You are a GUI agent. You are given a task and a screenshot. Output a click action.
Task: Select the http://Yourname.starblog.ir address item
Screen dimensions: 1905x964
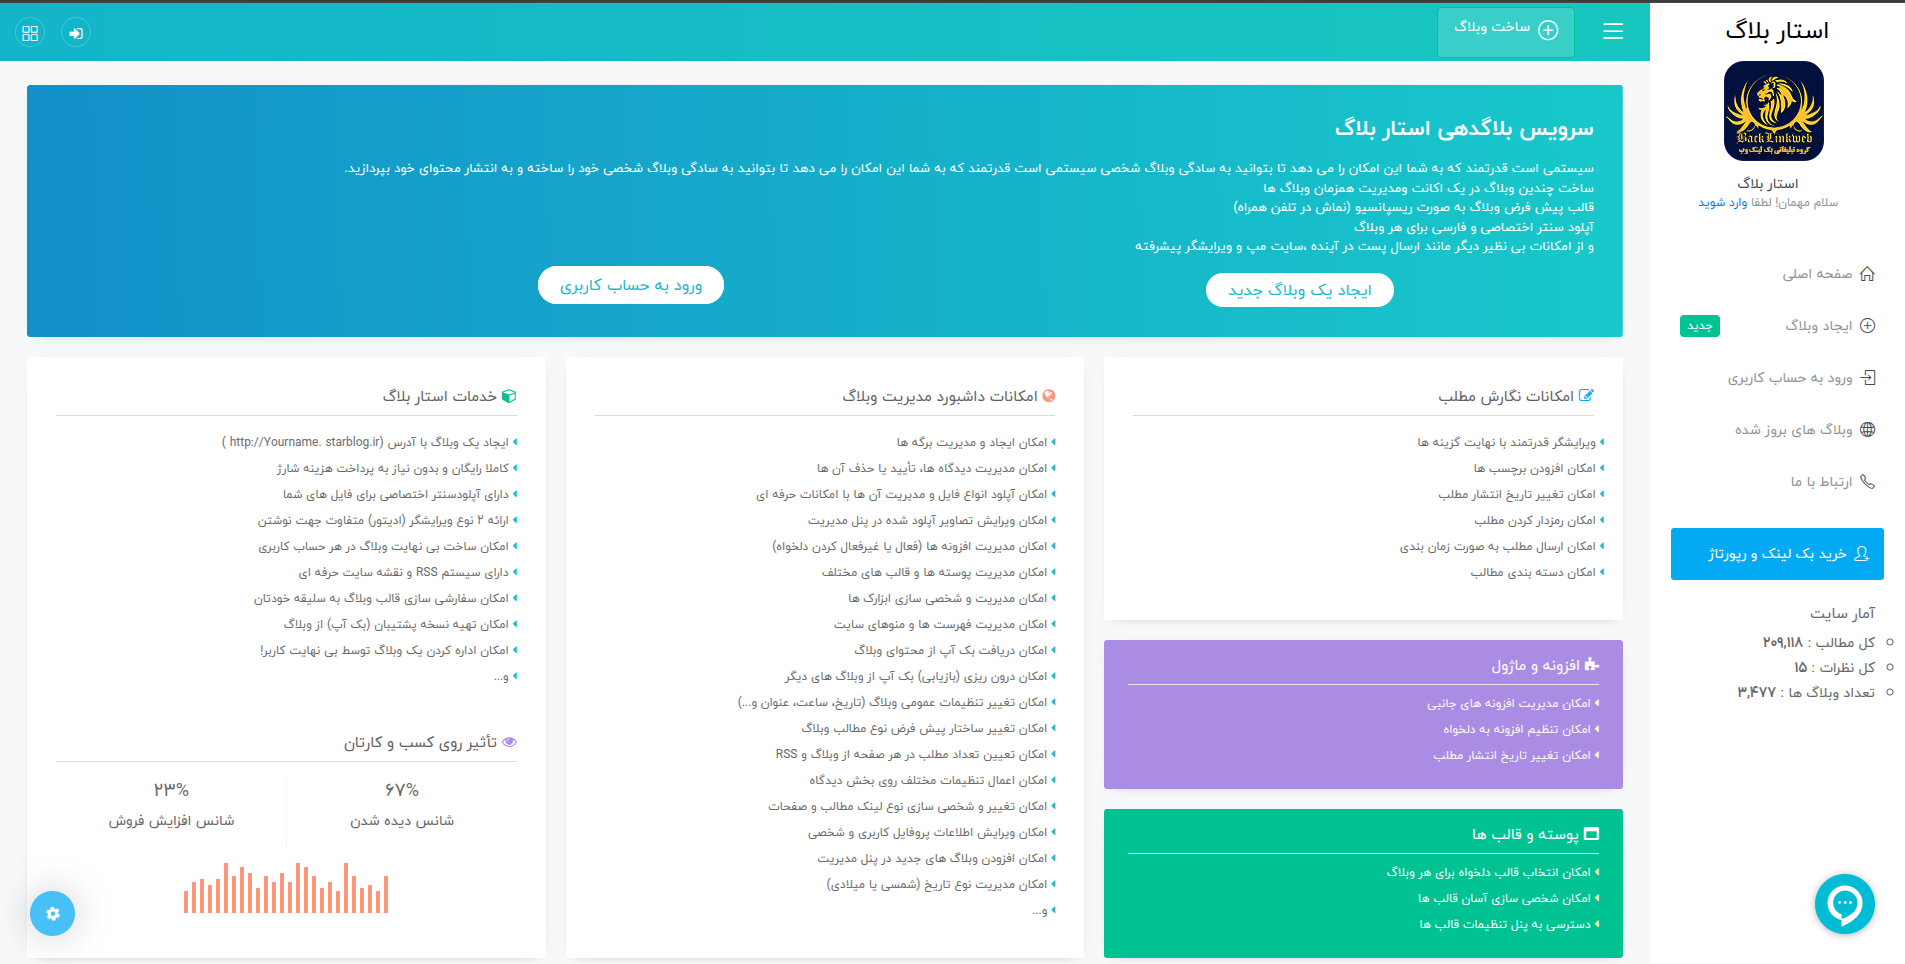[366, 442]
